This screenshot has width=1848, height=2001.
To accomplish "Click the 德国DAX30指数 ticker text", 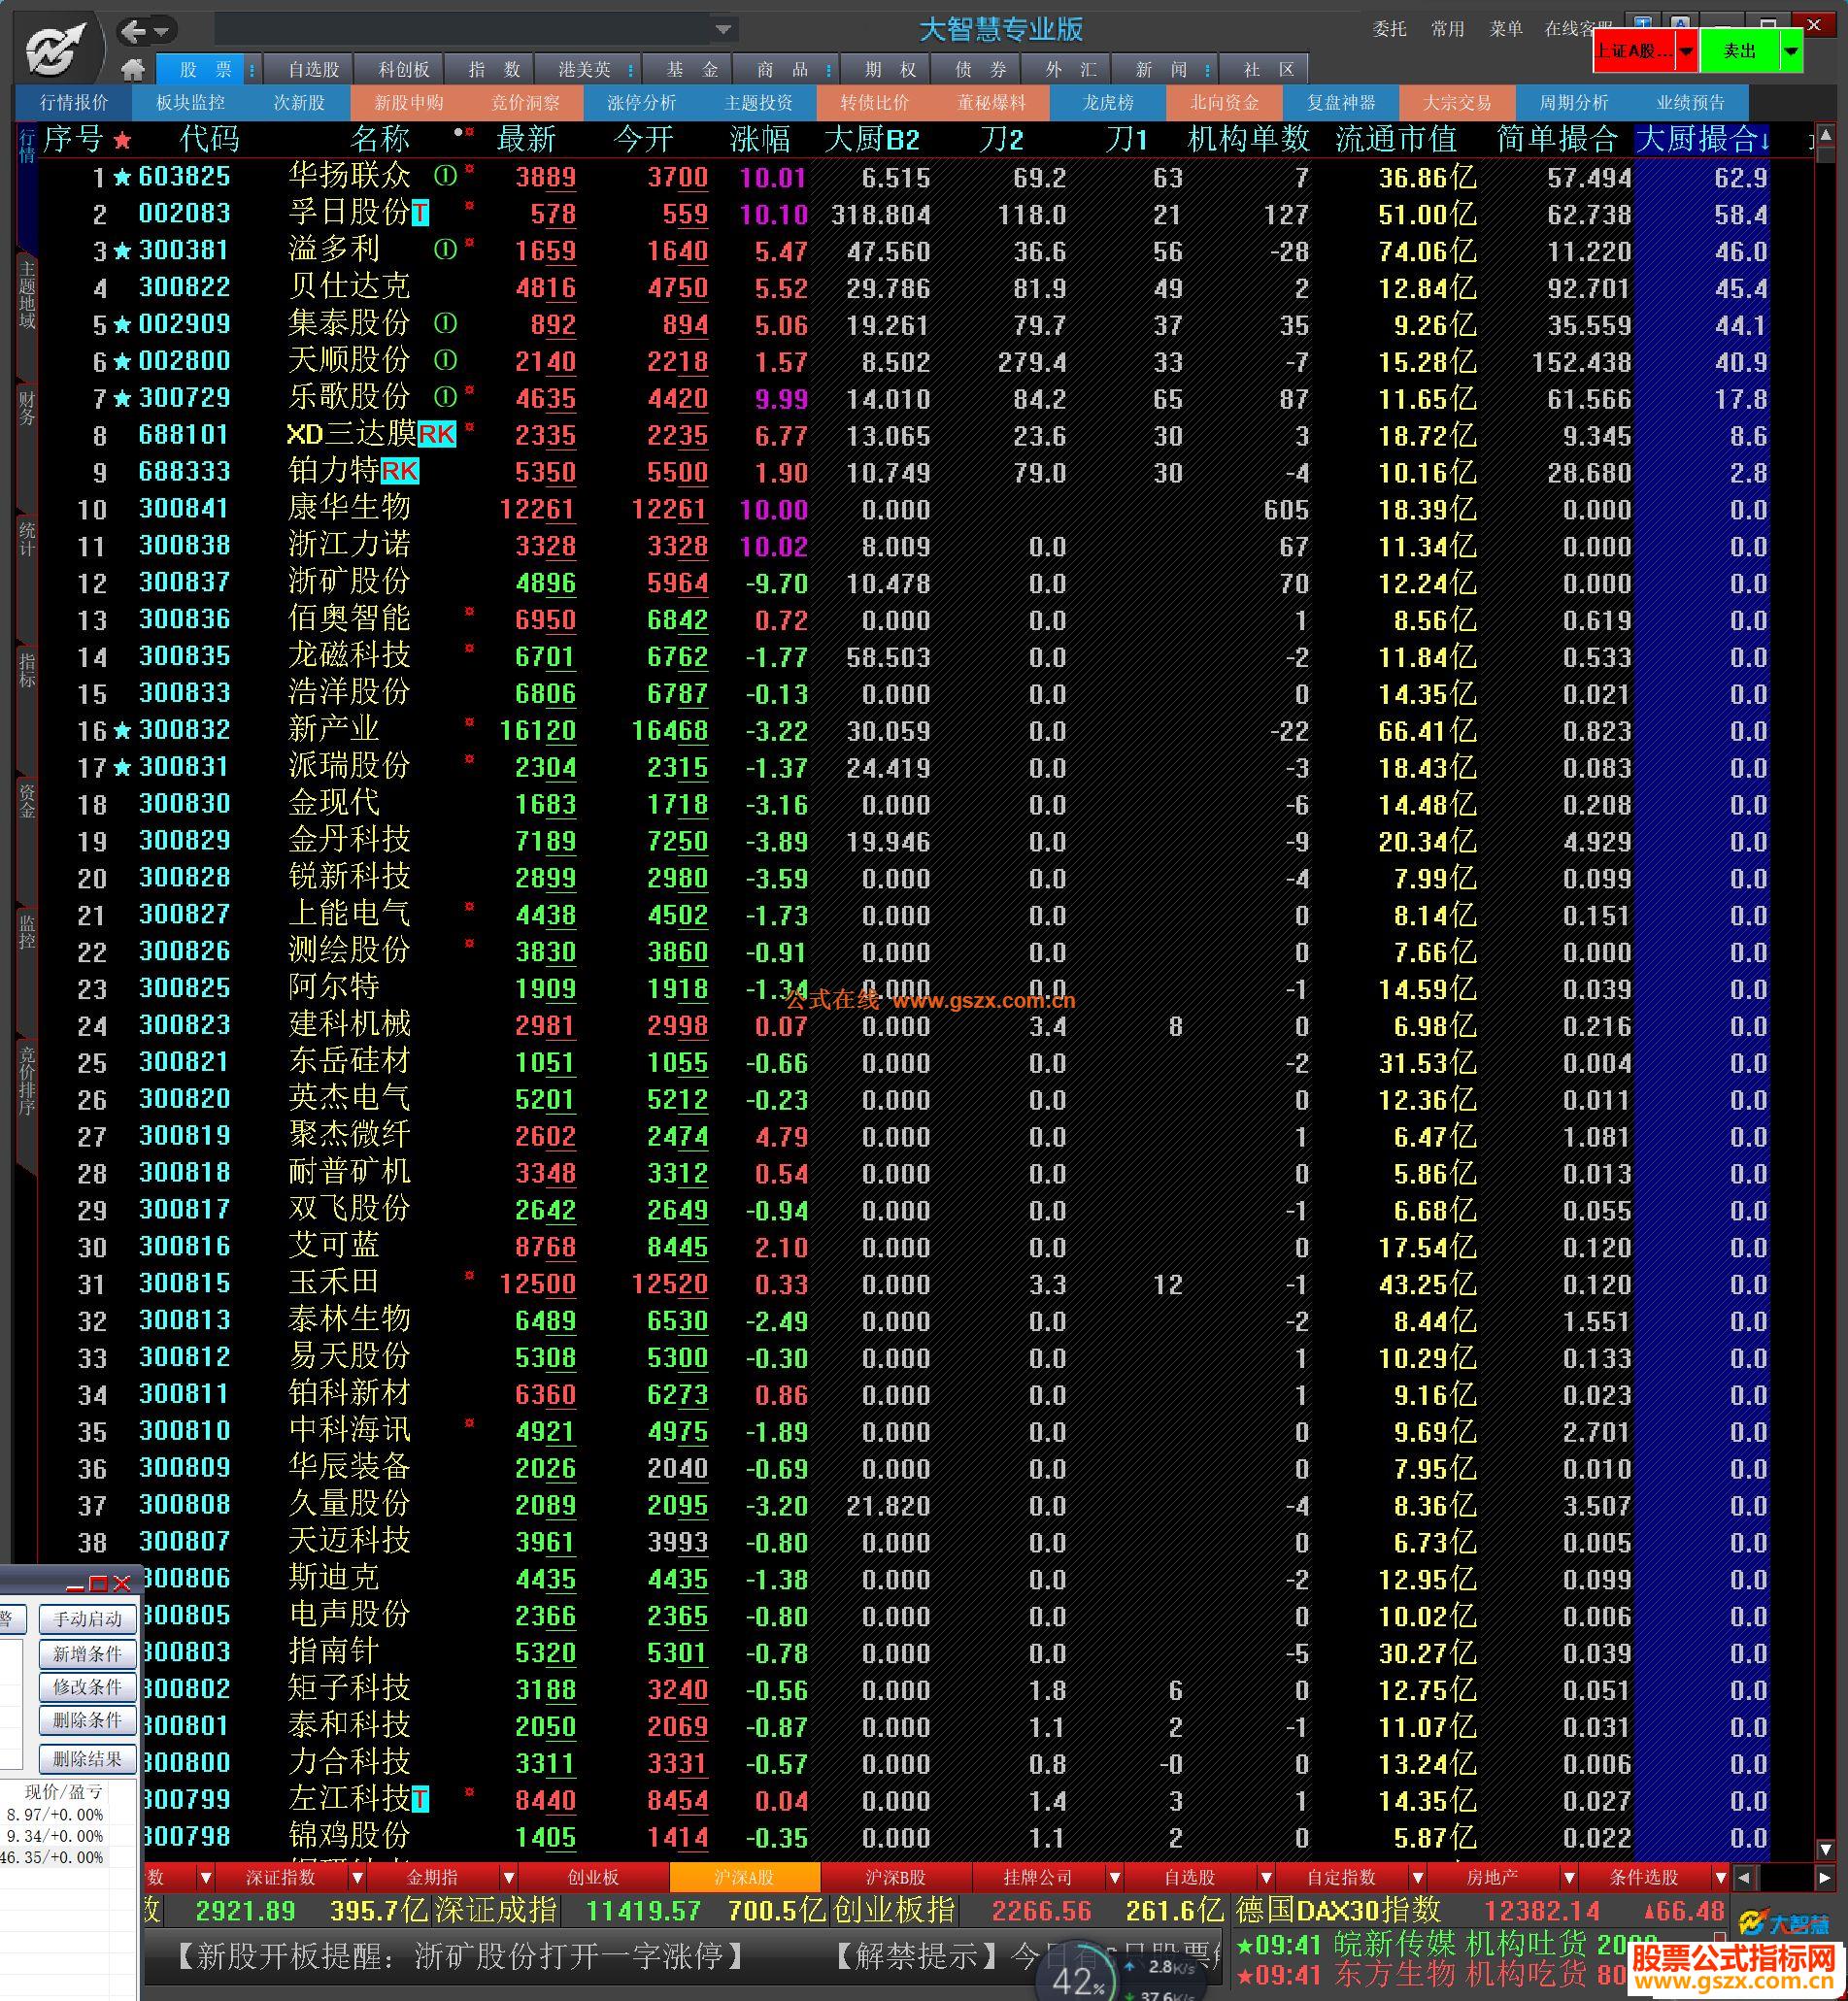I will 1338,1910.
